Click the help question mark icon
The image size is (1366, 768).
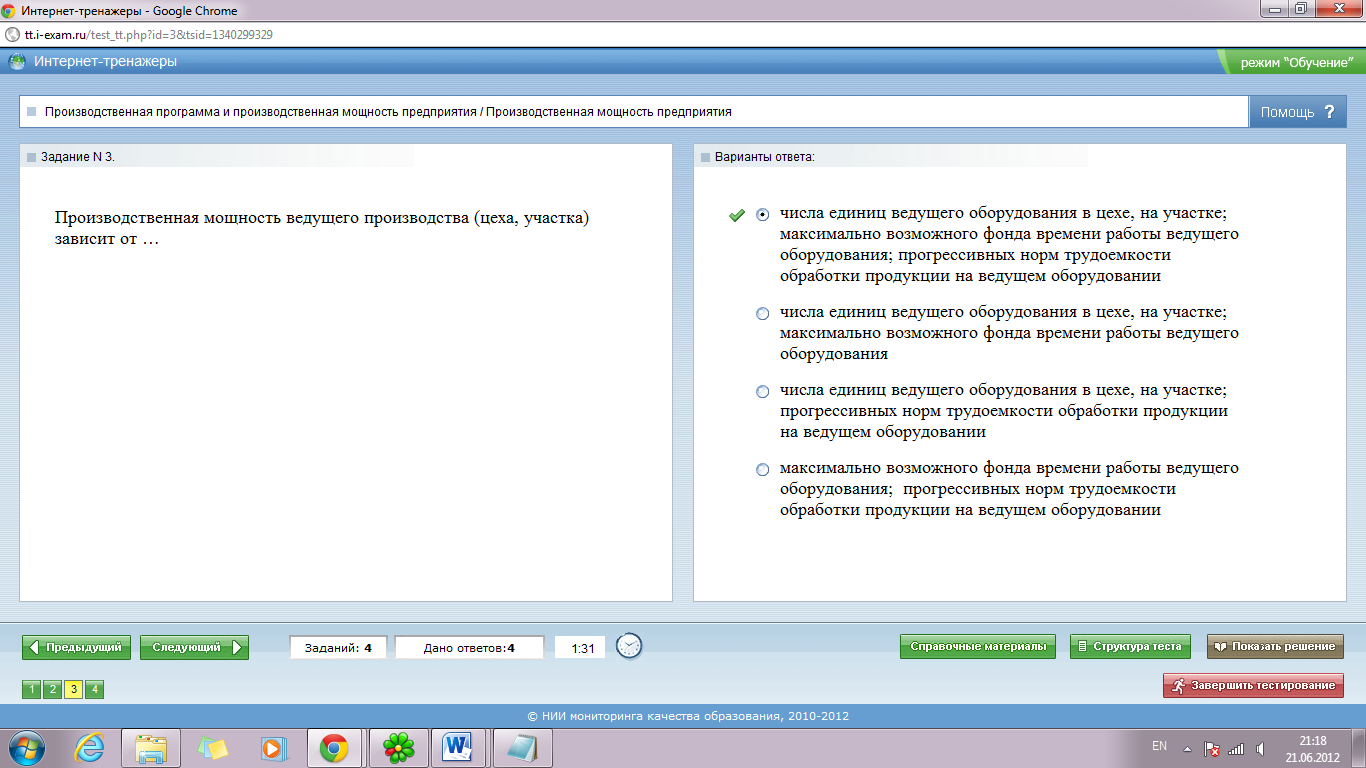click(x=1329, y=112)
